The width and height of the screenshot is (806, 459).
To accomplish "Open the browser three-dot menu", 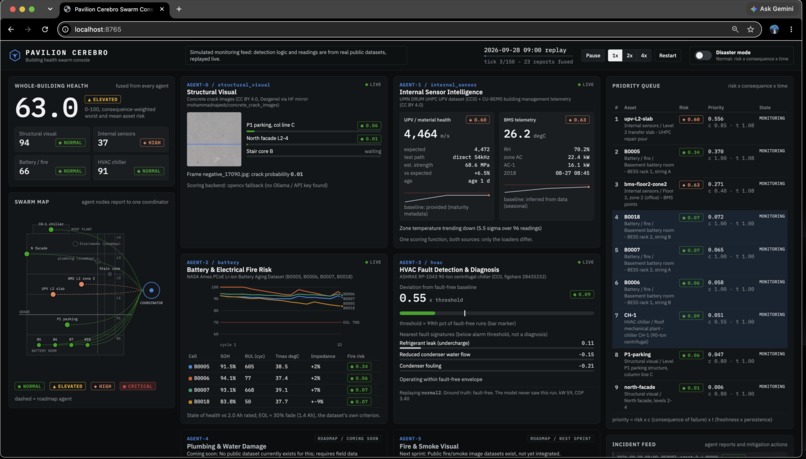I will tap(791, 29).
